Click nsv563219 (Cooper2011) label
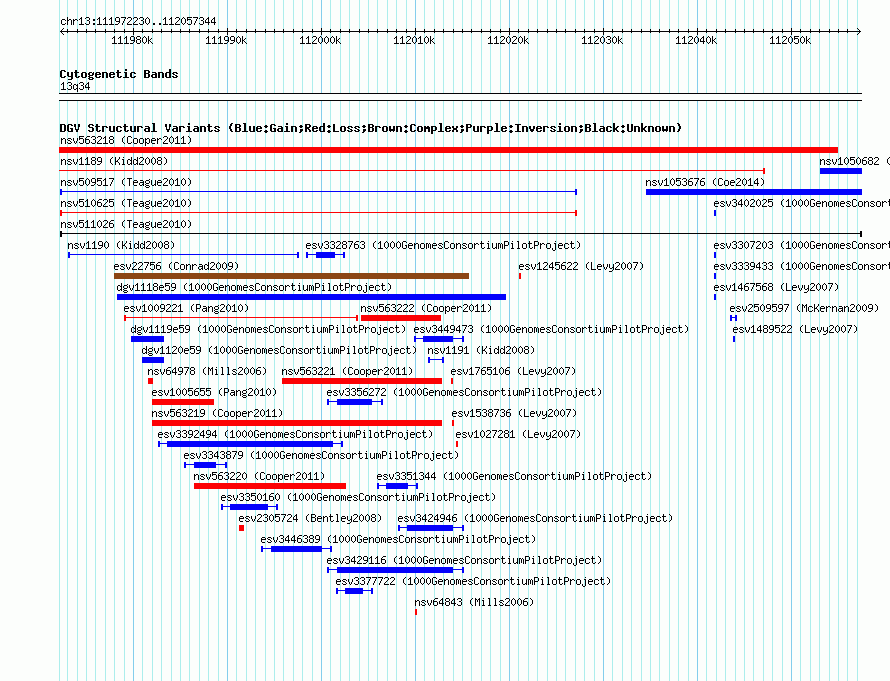The width and height of the screenshot is (890, 681). coord(217,413)
